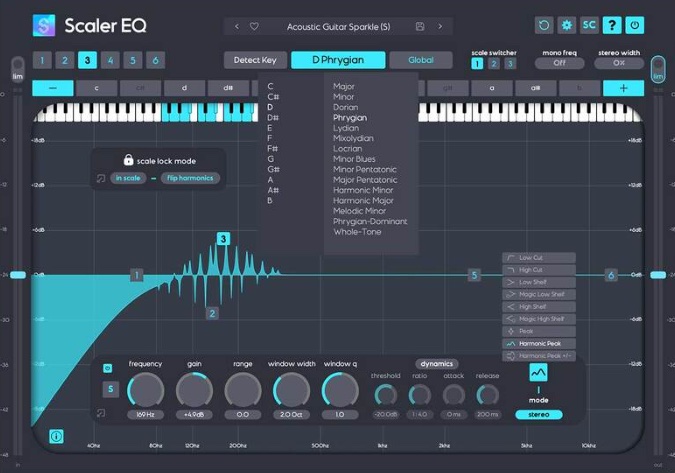This screenshot has height=473, width=675.
Task: Open the preset name Acoustic Guitar Sparkle menu
Action: point(338,27)
